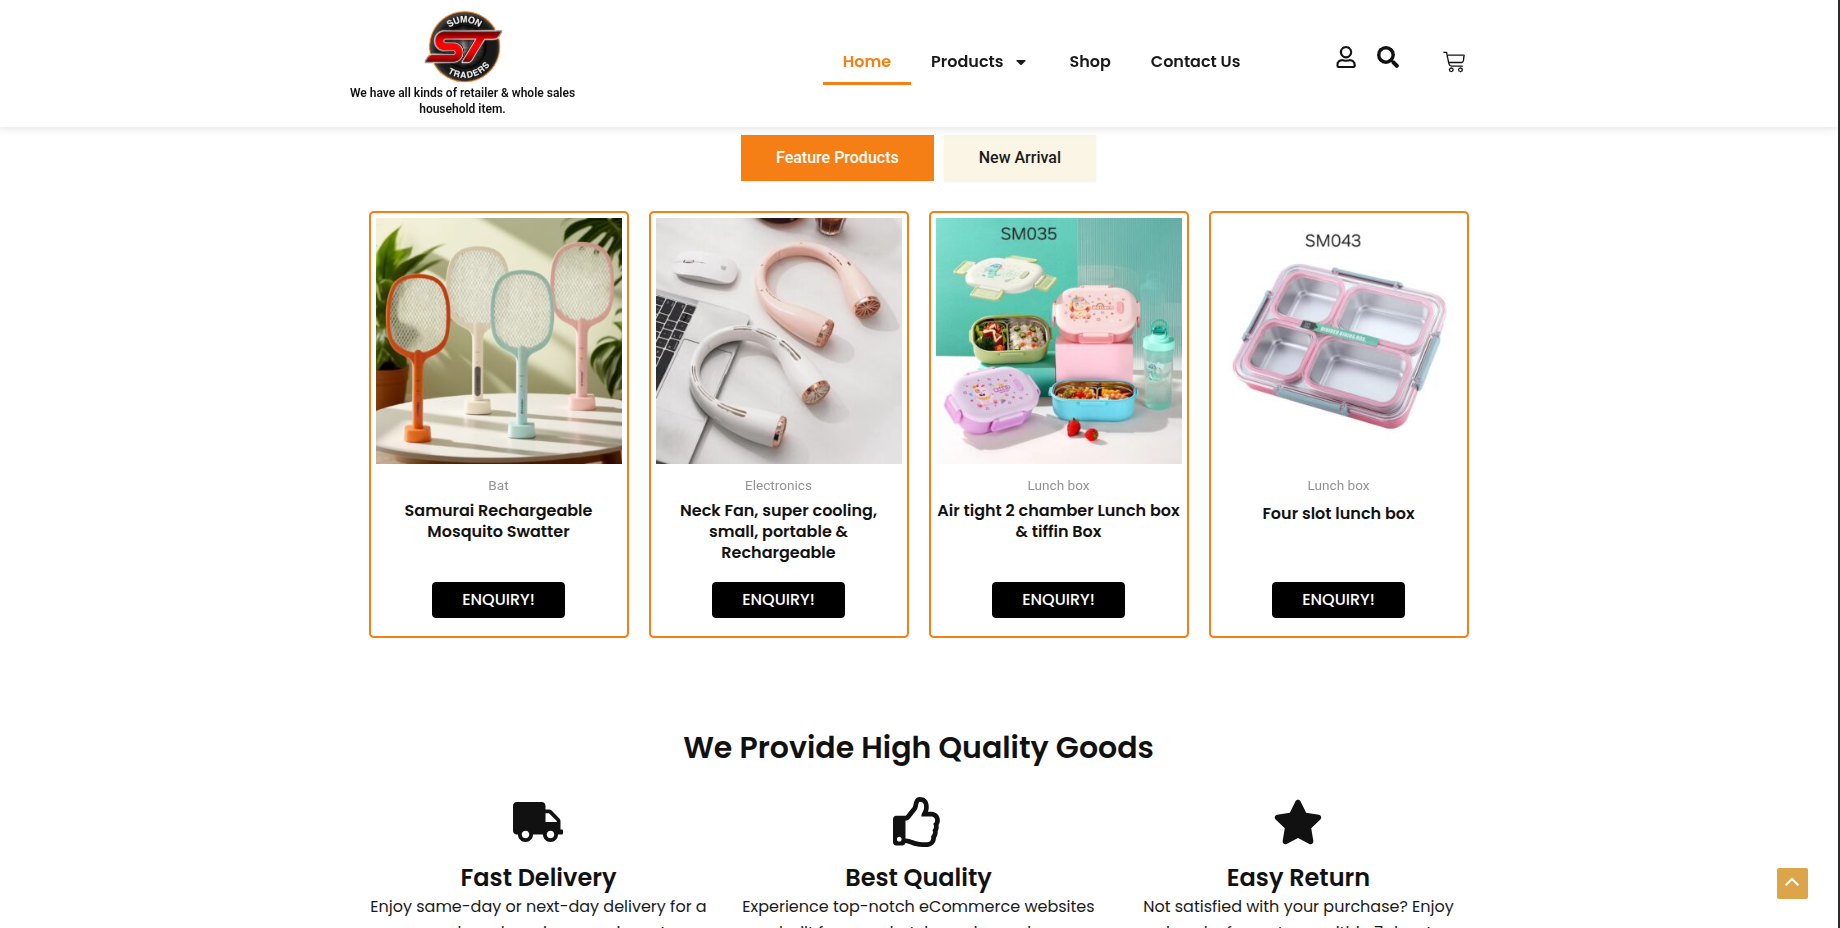Select the Feature Products tab
The image size is (1840, 928).
[837, 158]
